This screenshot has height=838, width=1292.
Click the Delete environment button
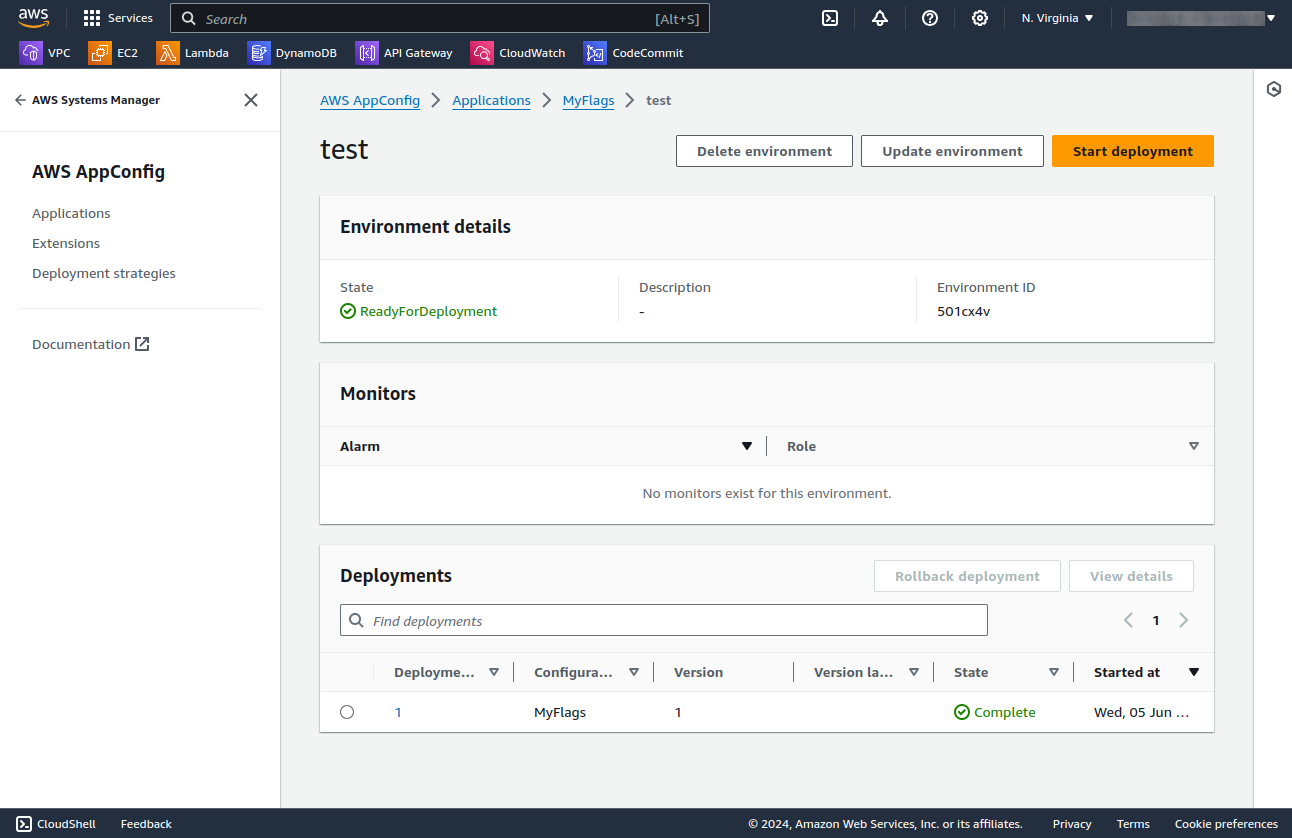coord(764,151)
